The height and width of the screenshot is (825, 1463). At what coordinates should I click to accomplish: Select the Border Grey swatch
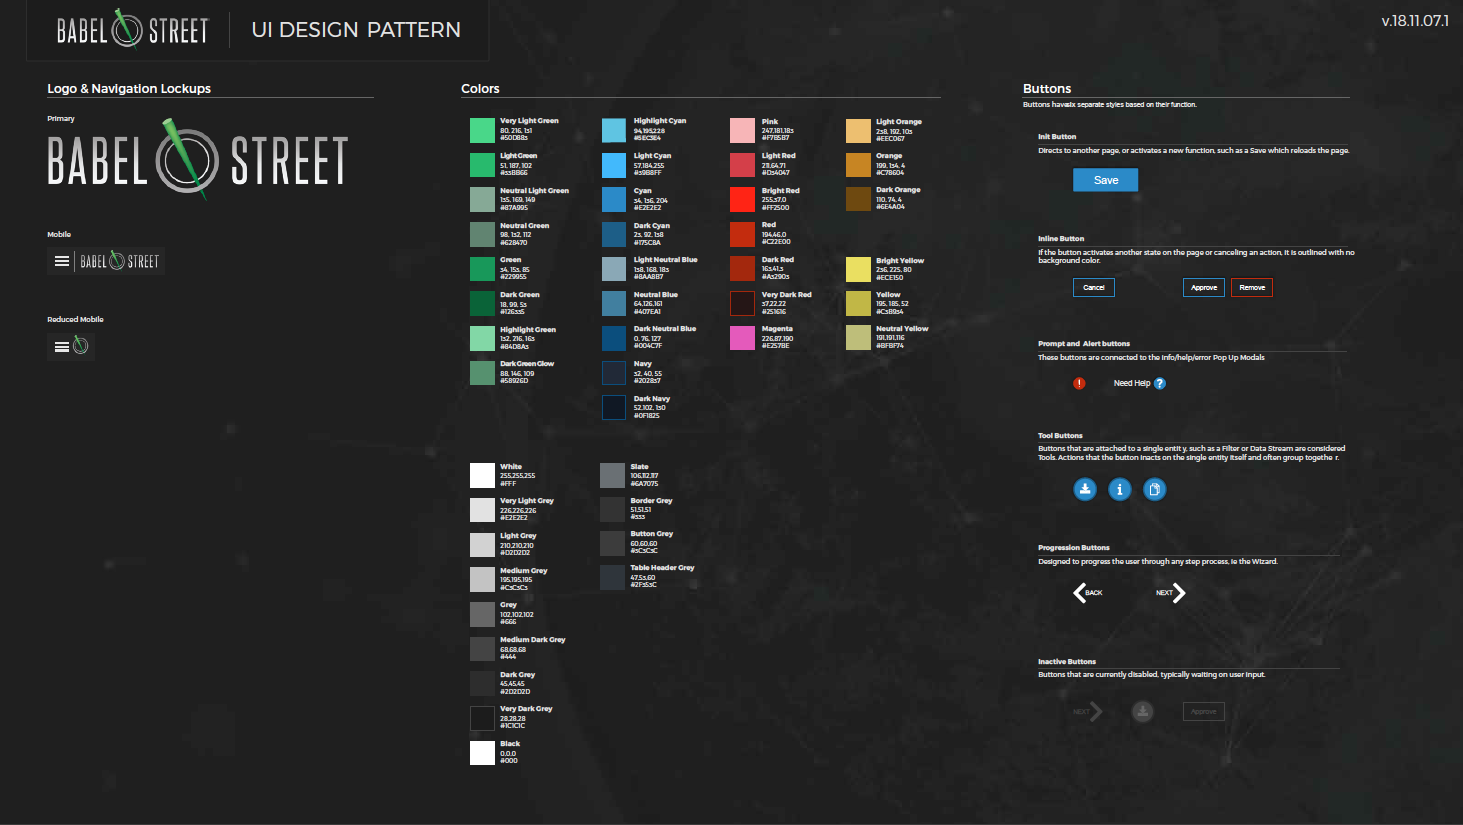[612, 509]
